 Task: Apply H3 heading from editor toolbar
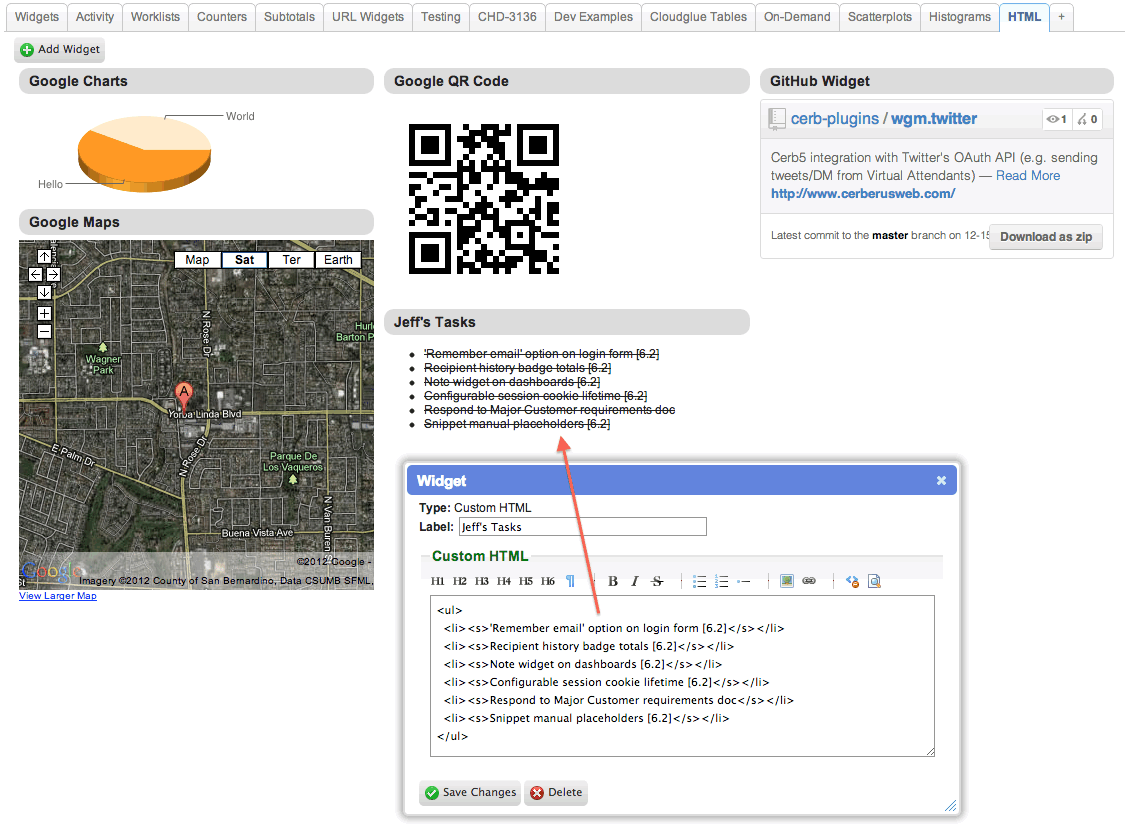[x=481, y=581]
